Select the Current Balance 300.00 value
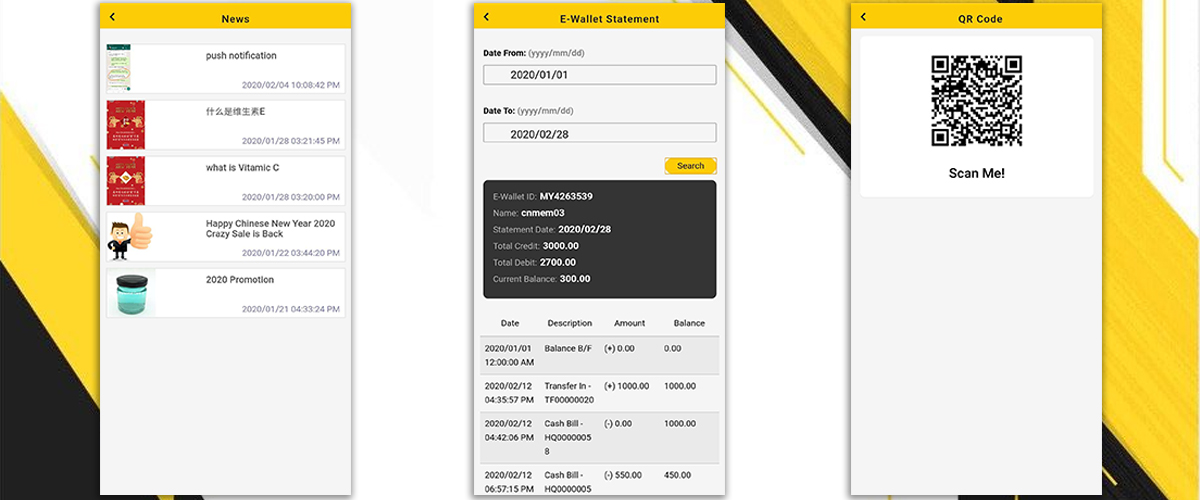Image resolution: width=1200 pixels, height=500 pixels. tap(575, 279)
